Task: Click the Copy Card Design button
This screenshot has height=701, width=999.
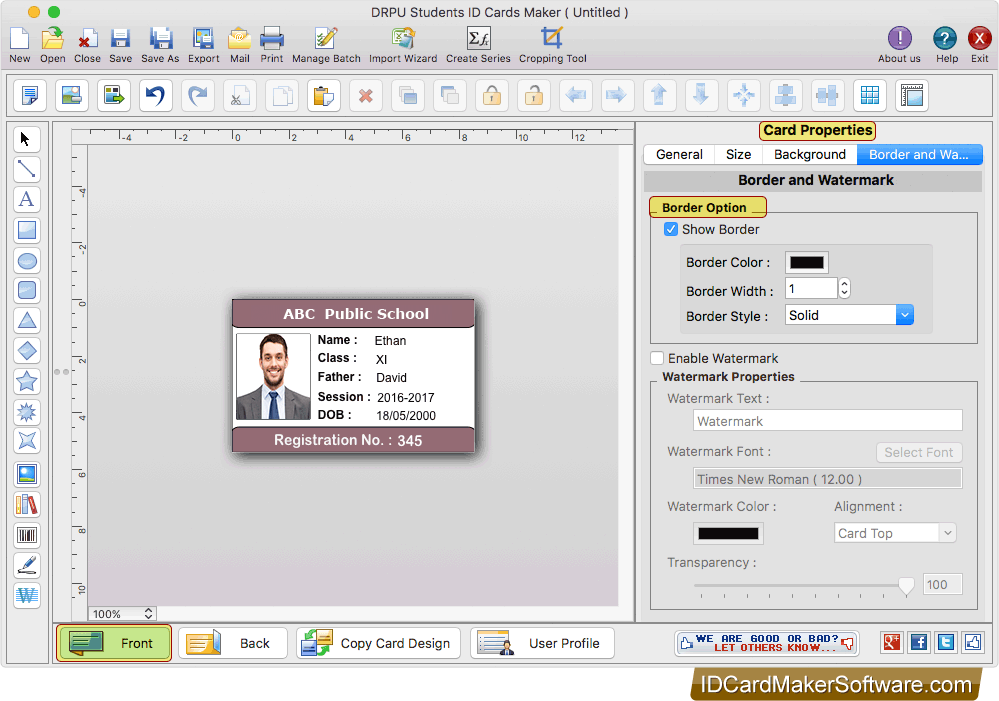Action: [377, 643]
